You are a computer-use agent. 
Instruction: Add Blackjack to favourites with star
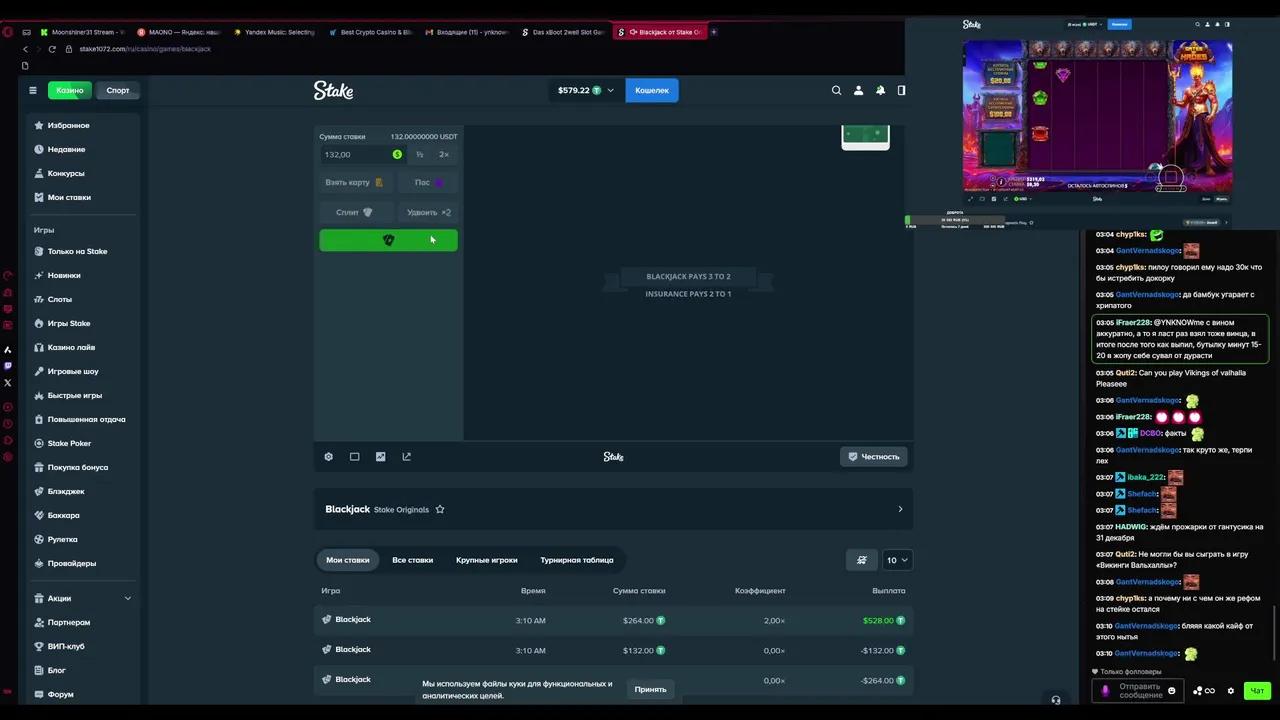(440, 509)
